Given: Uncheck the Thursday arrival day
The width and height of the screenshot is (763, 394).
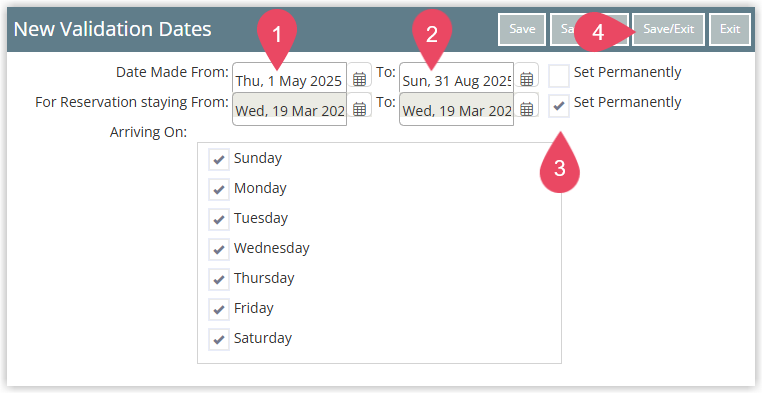Looking at the screenshot, I should click(219, 280).
